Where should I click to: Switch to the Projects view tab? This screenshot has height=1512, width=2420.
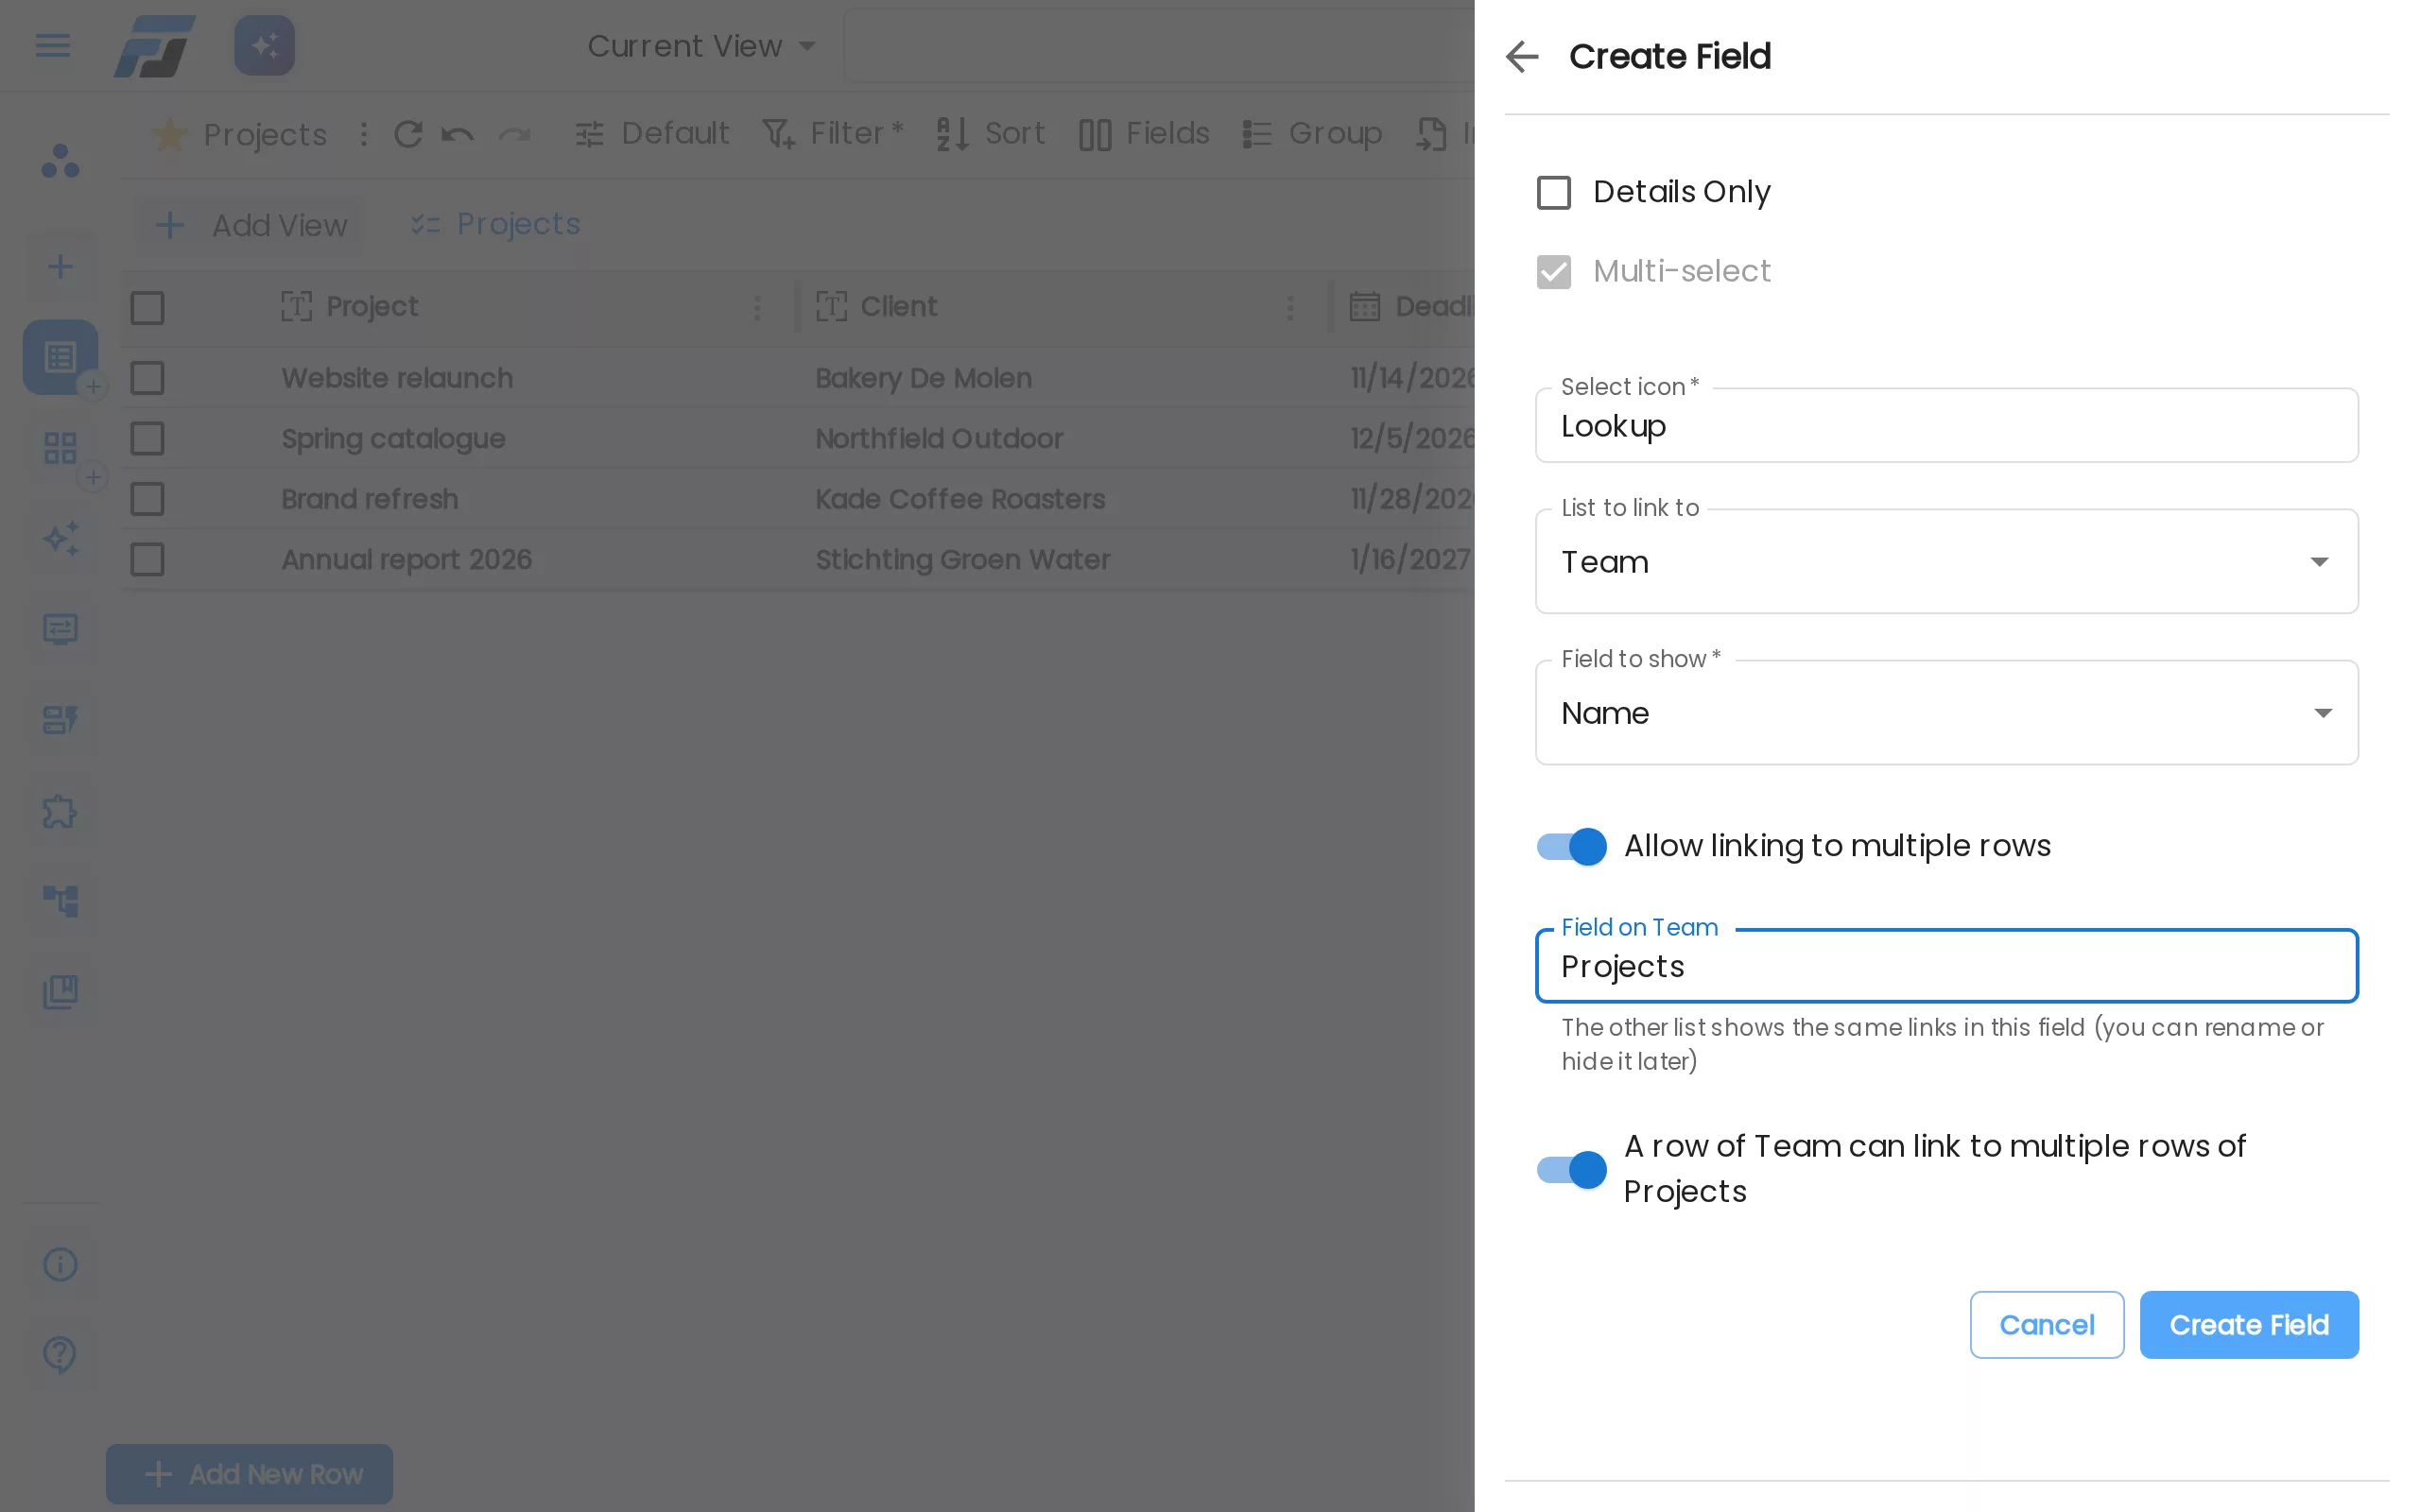point(496,224)
